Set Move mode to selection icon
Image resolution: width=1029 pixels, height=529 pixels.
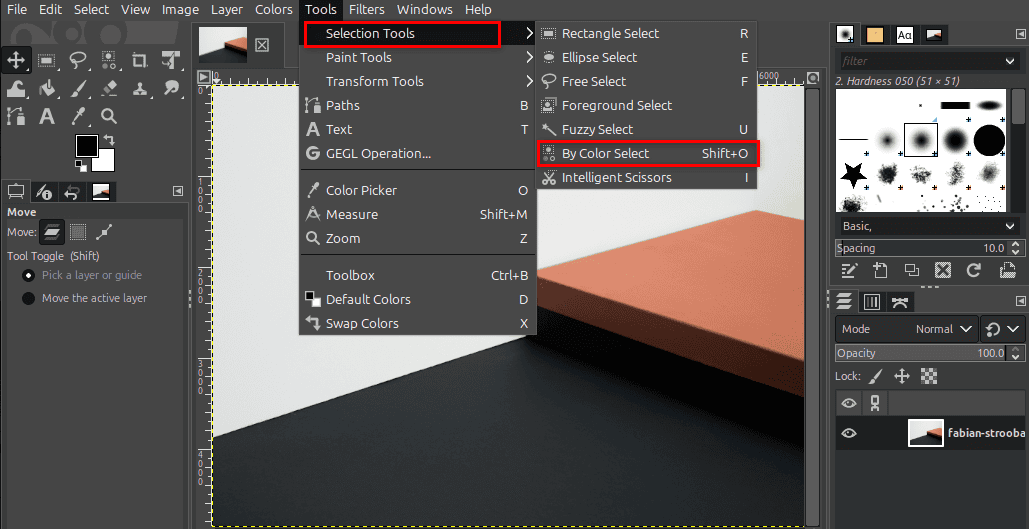click(x=78, y=232)
